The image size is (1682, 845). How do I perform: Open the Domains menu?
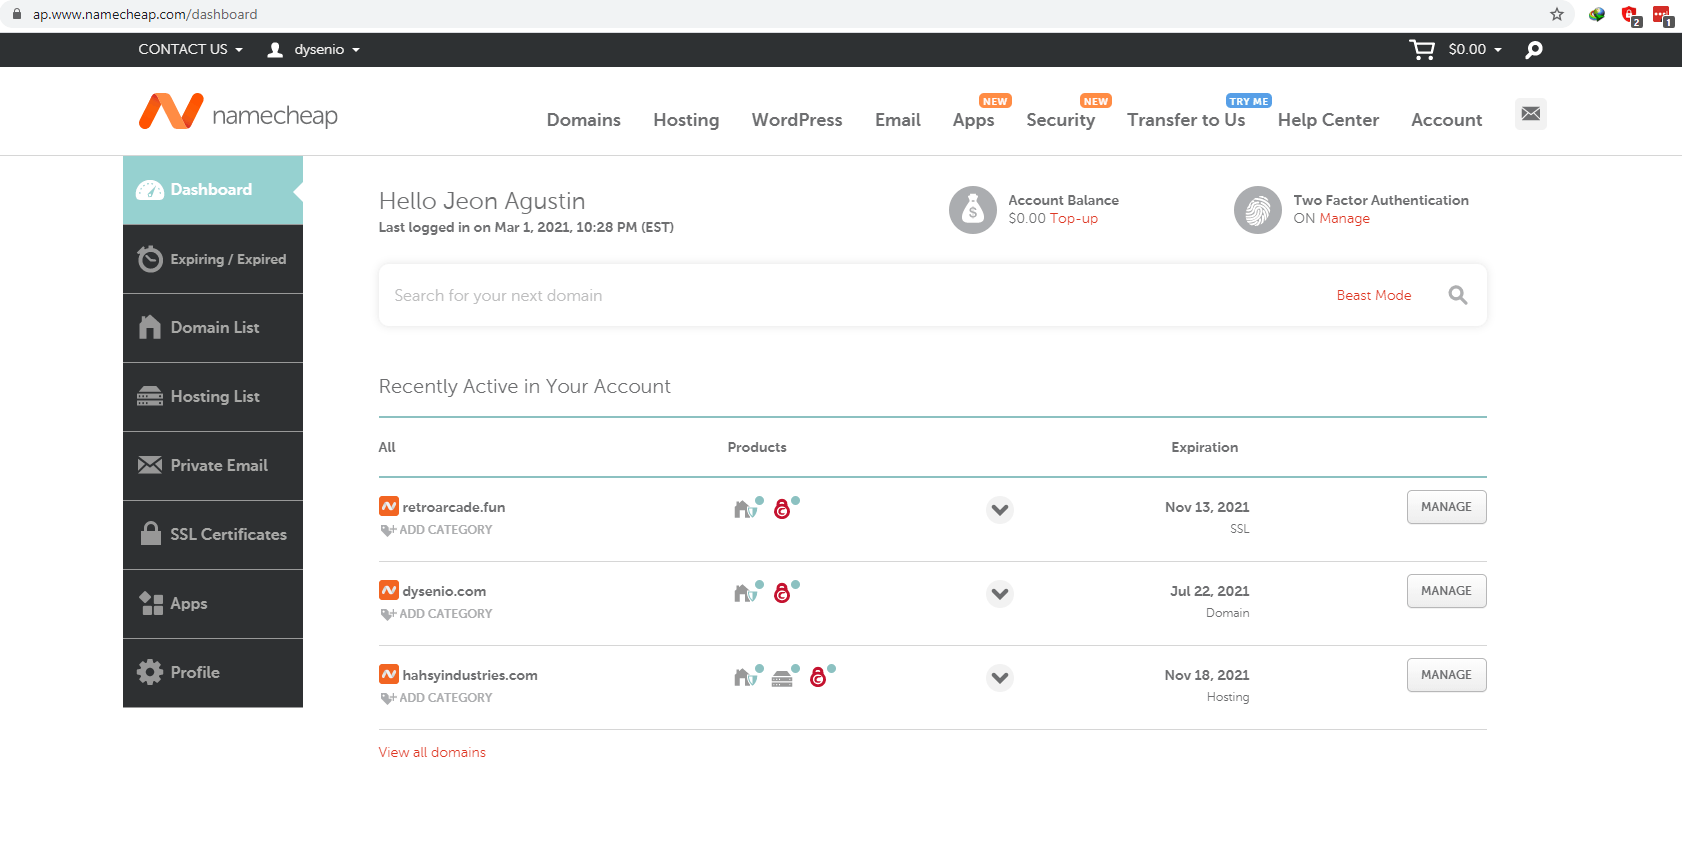click(x=583, y=120)
